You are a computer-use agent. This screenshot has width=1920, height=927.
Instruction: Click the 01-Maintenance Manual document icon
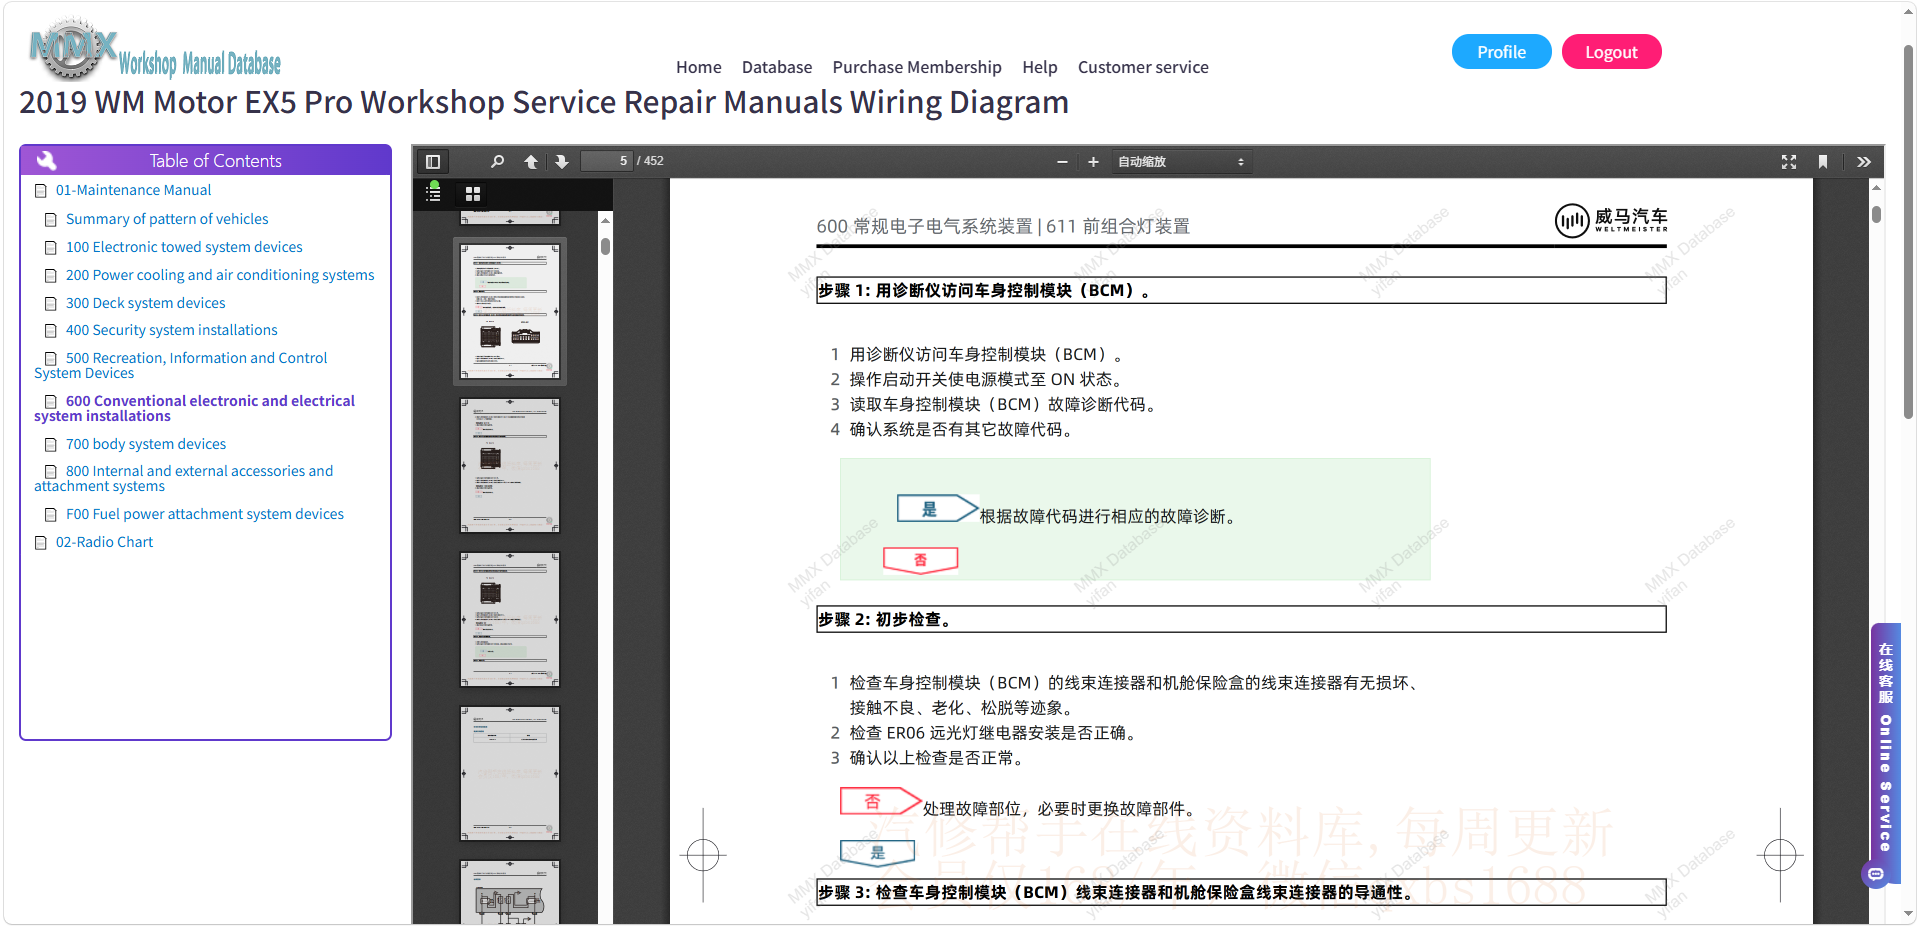click(41, 191)
